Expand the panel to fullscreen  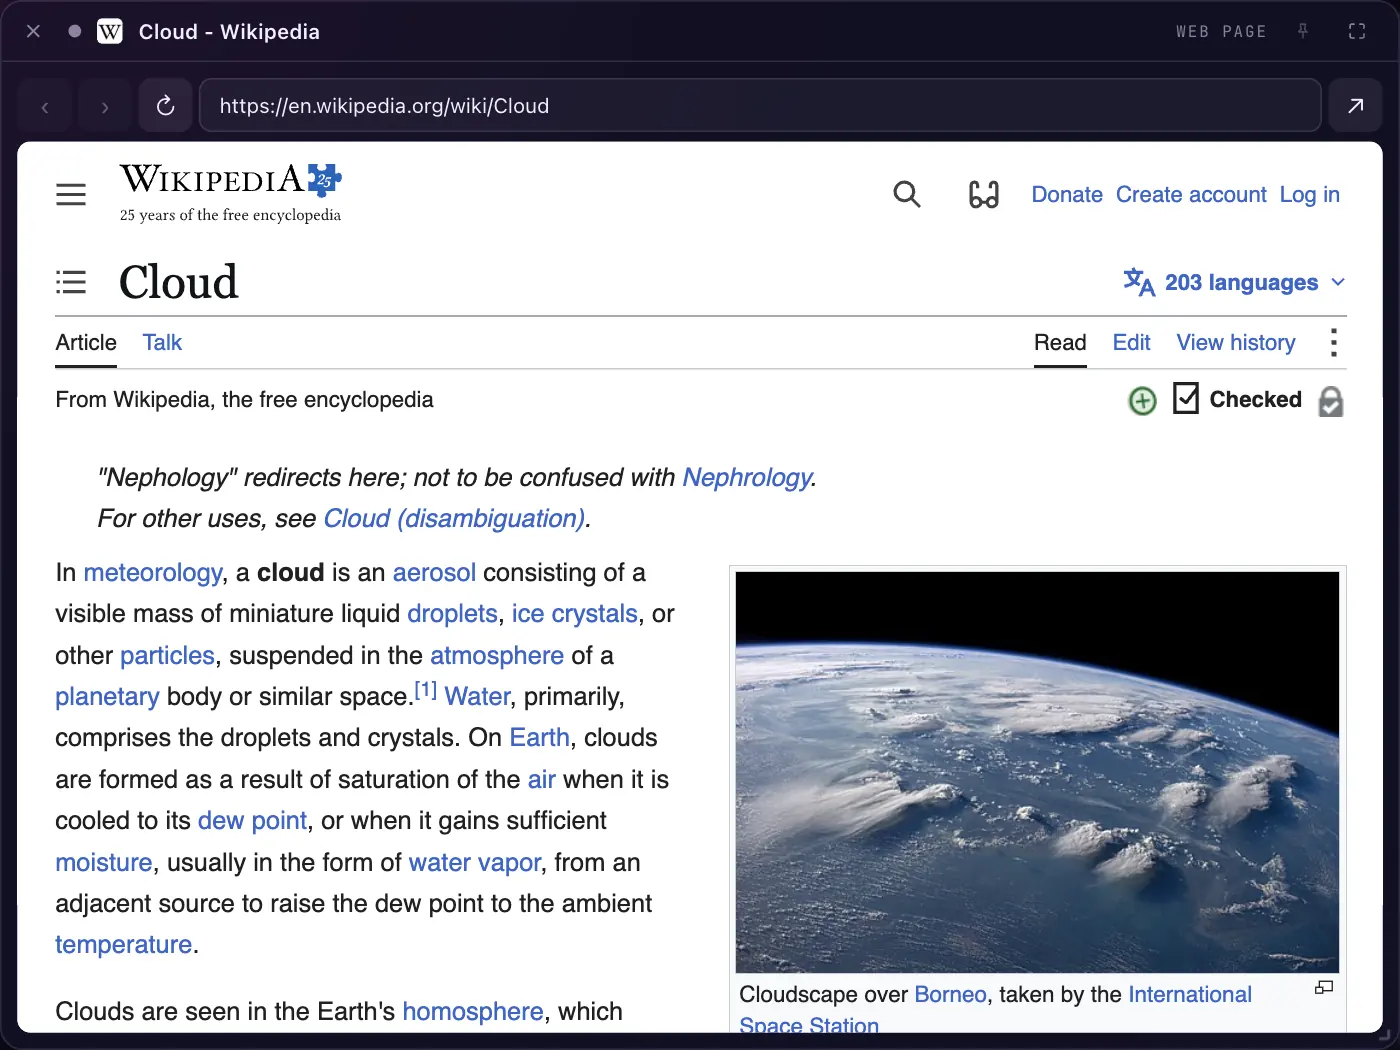pyautogui.click(x=1357, y=31)
